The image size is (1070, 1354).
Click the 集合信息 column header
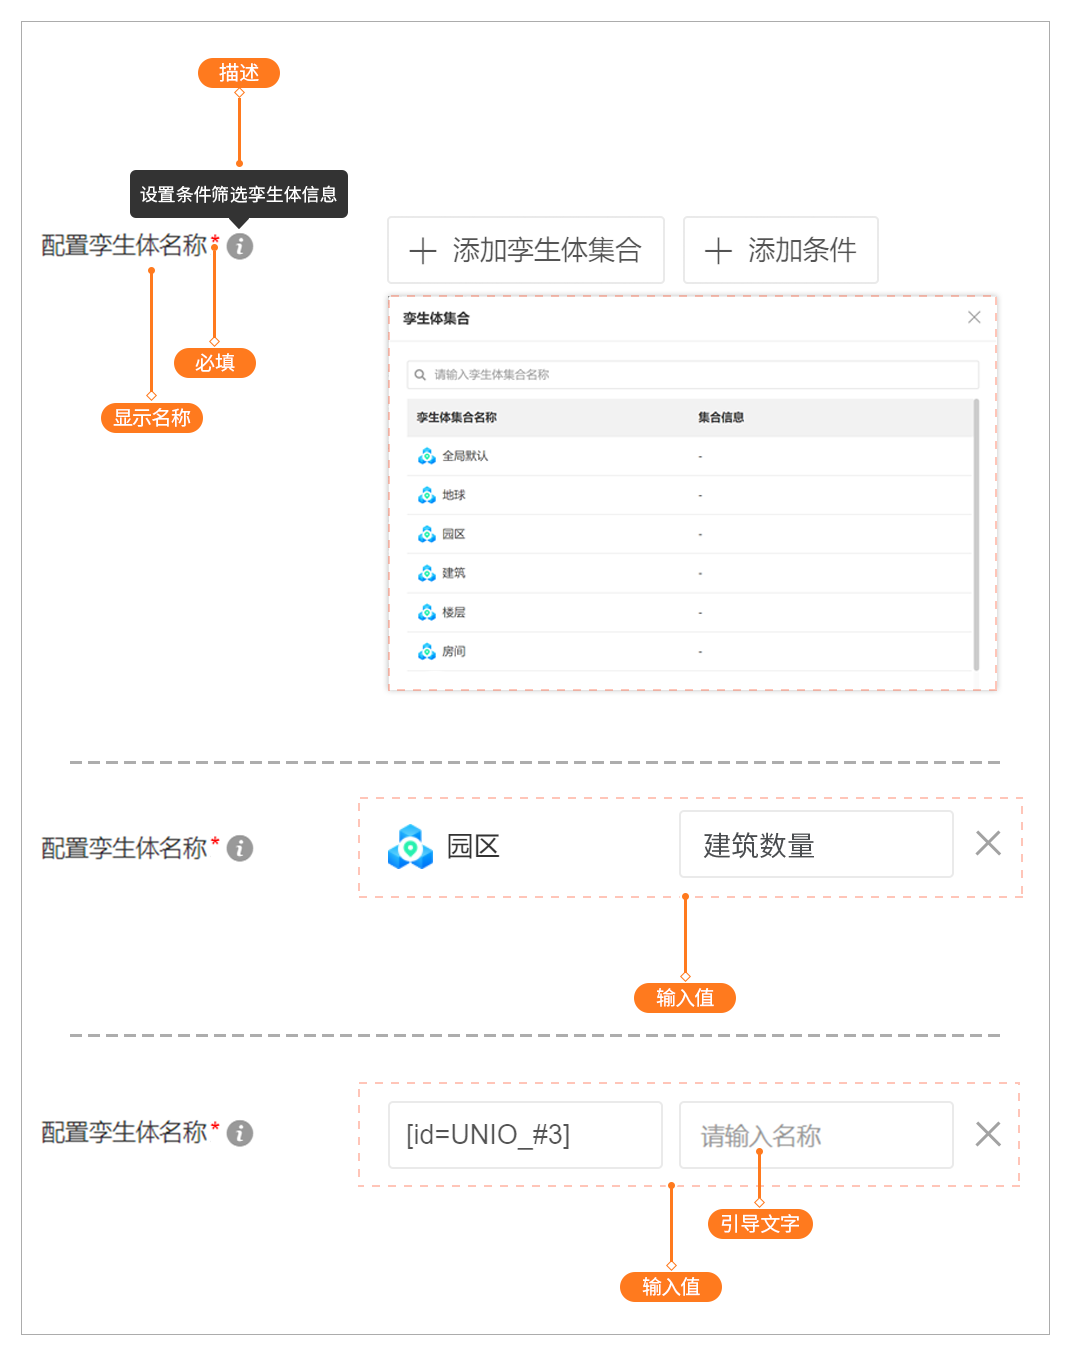(721, 418)
